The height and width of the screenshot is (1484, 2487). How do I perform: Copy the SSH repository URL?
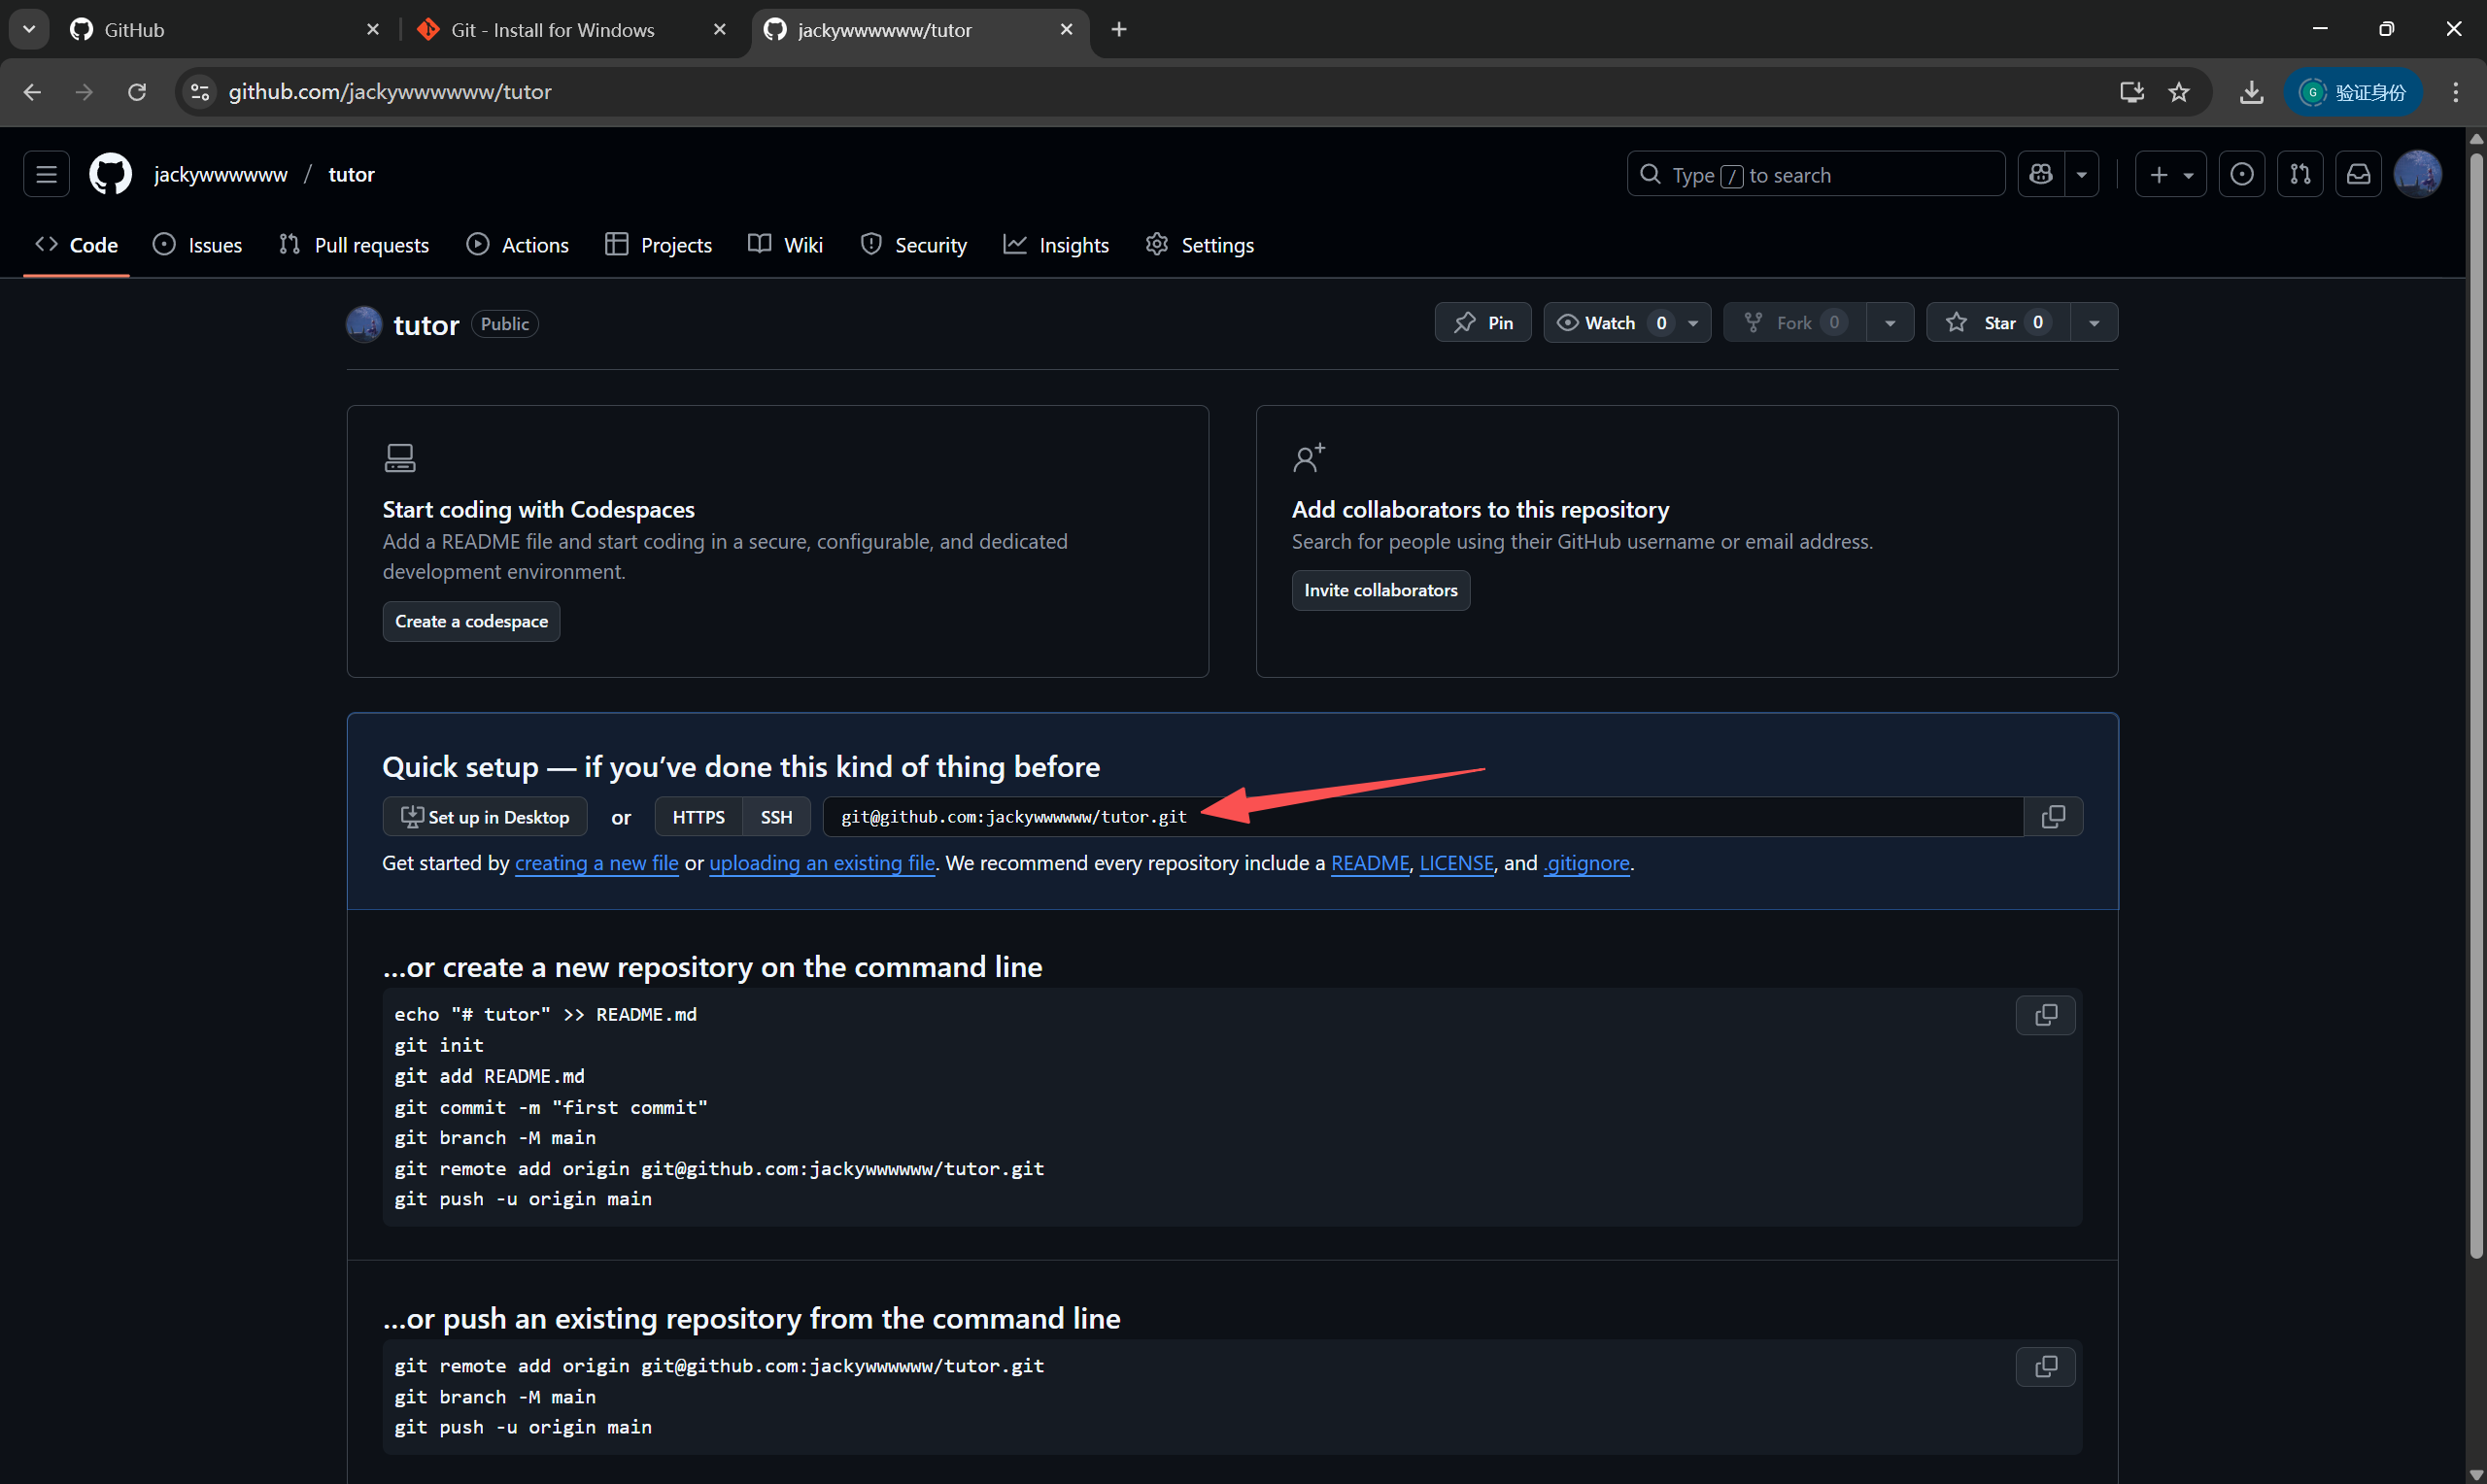pos(2052,817)
